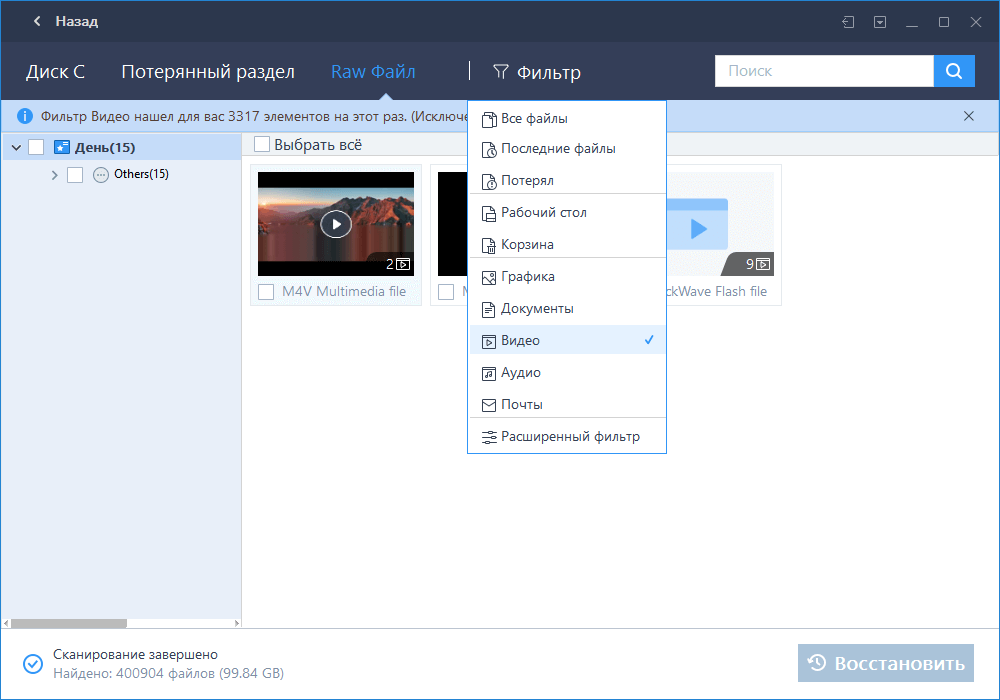Check the День(15) checkbox
The width and height of the screenshot is (1000, 700).
pyautogui.click(x=36, y=147)
